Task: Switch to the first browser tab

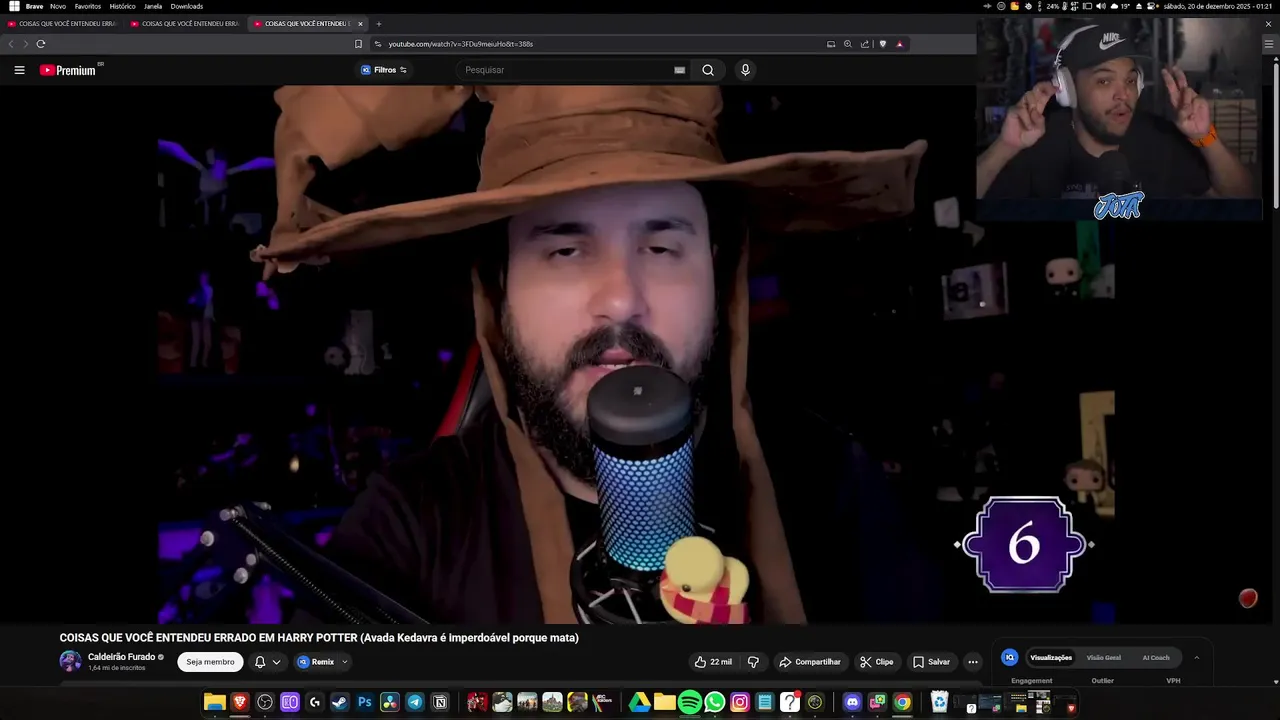Action: 62,24
